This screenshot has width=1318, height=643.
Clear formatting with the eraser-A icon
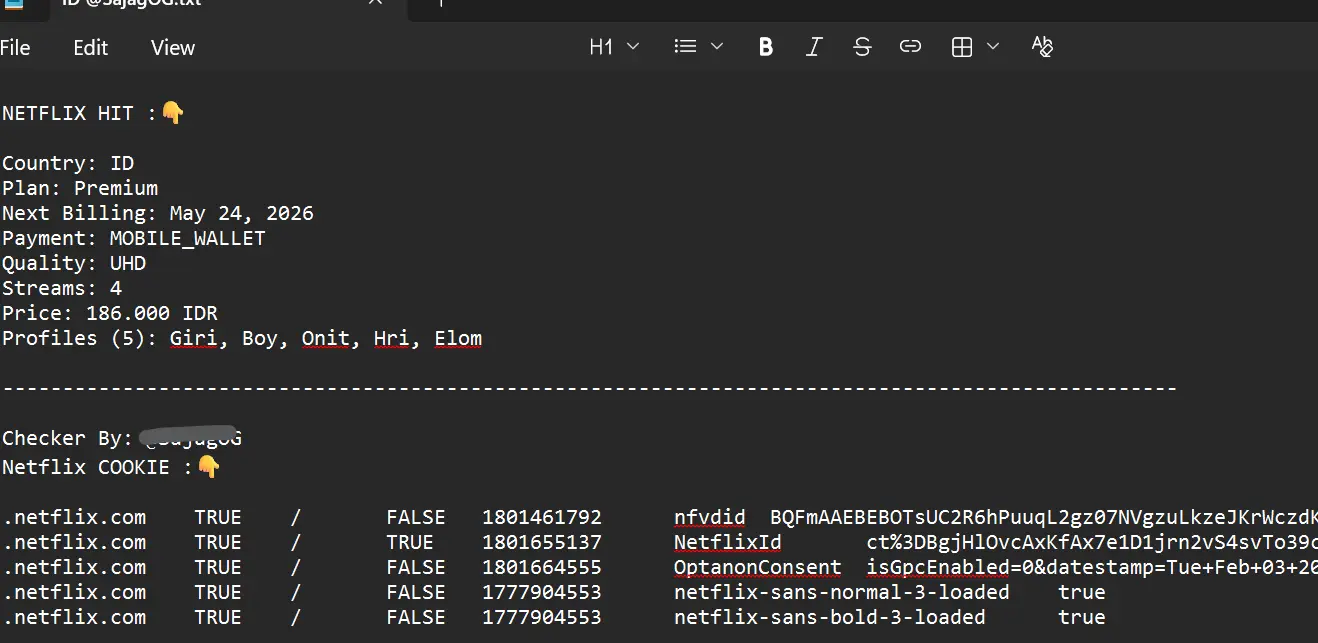[x=1042, y=47]
